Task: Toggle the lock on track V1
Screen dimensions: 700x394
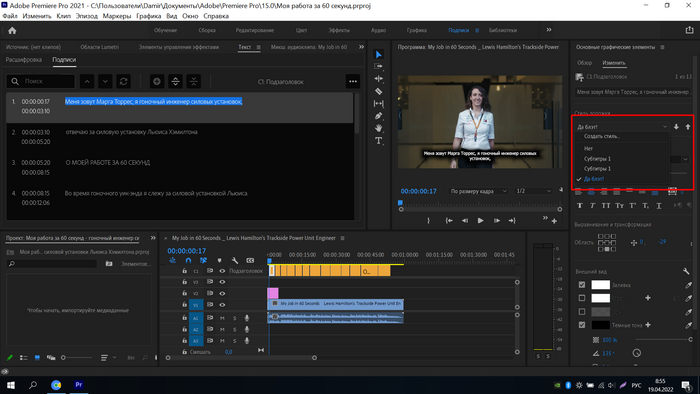Action: coord(184,305)
